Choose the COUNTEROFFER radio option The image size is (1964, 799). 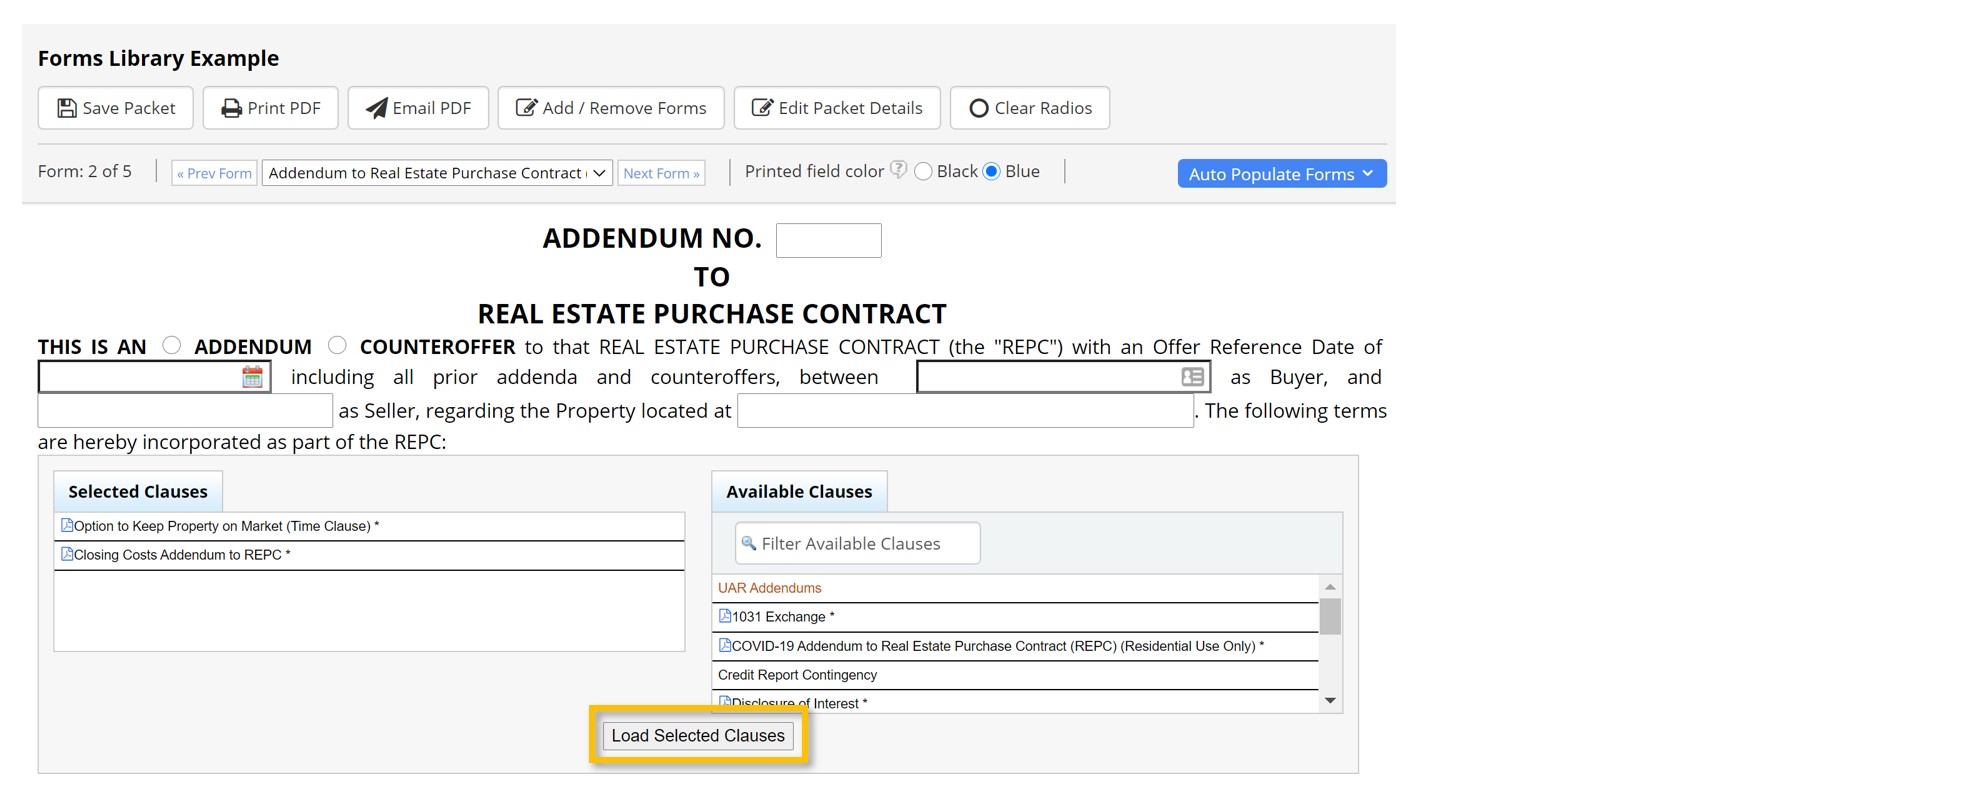click(337, 345)
